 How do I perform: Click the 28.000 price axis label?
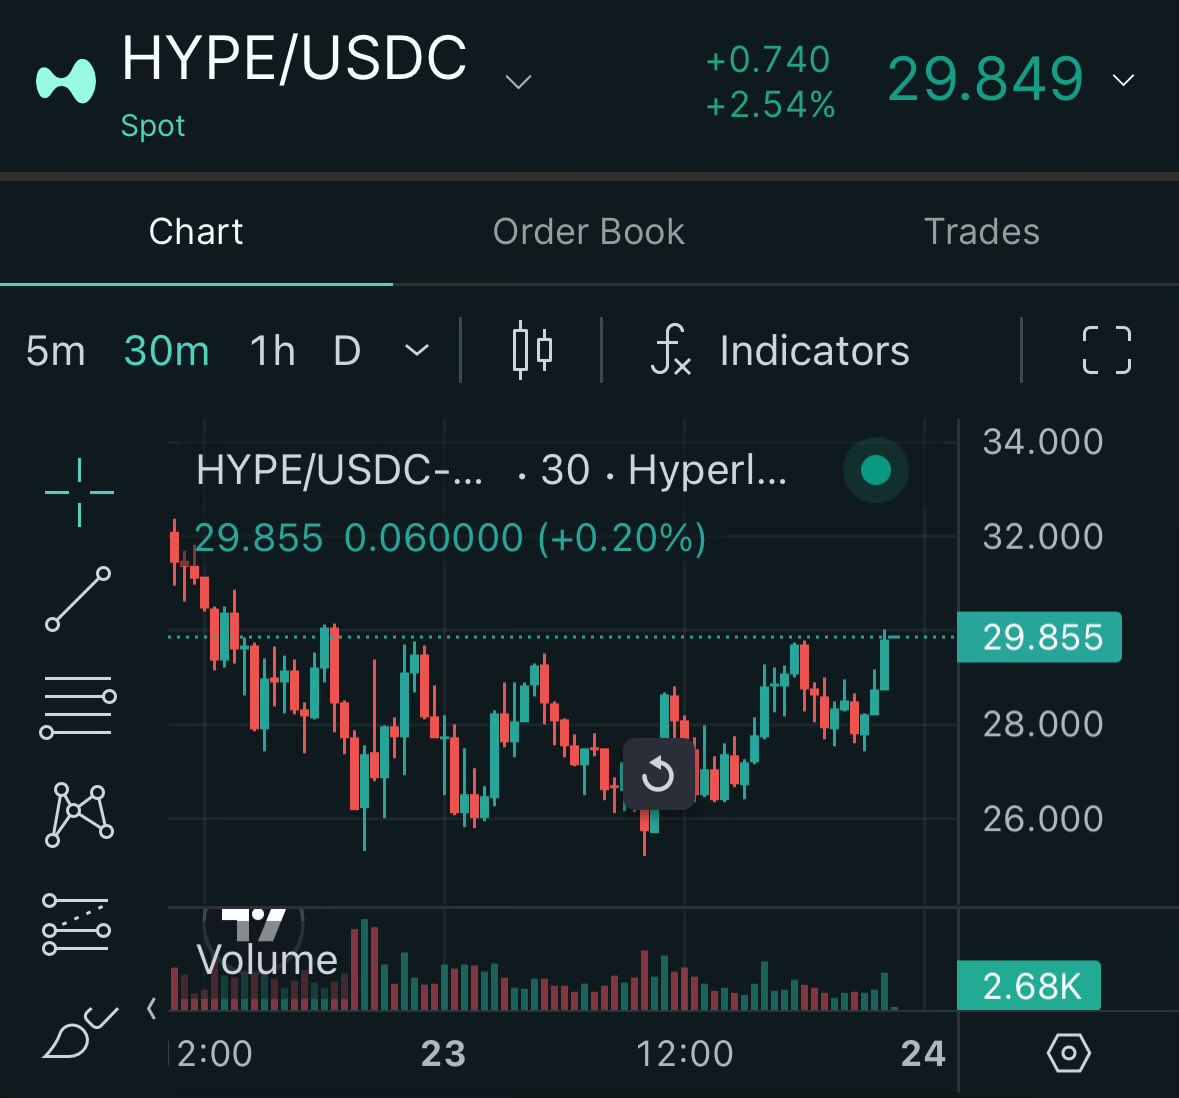[1043, 724]
